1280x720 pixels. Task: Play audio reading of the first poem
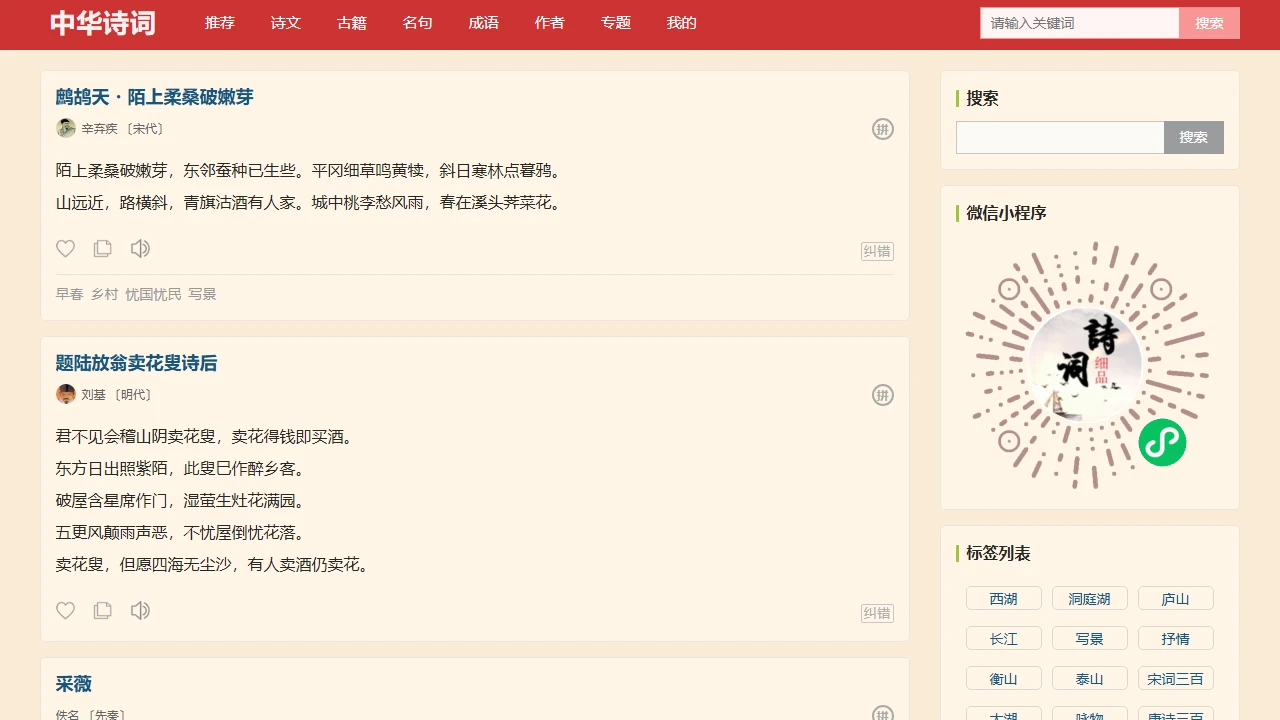tap(140, 248)
